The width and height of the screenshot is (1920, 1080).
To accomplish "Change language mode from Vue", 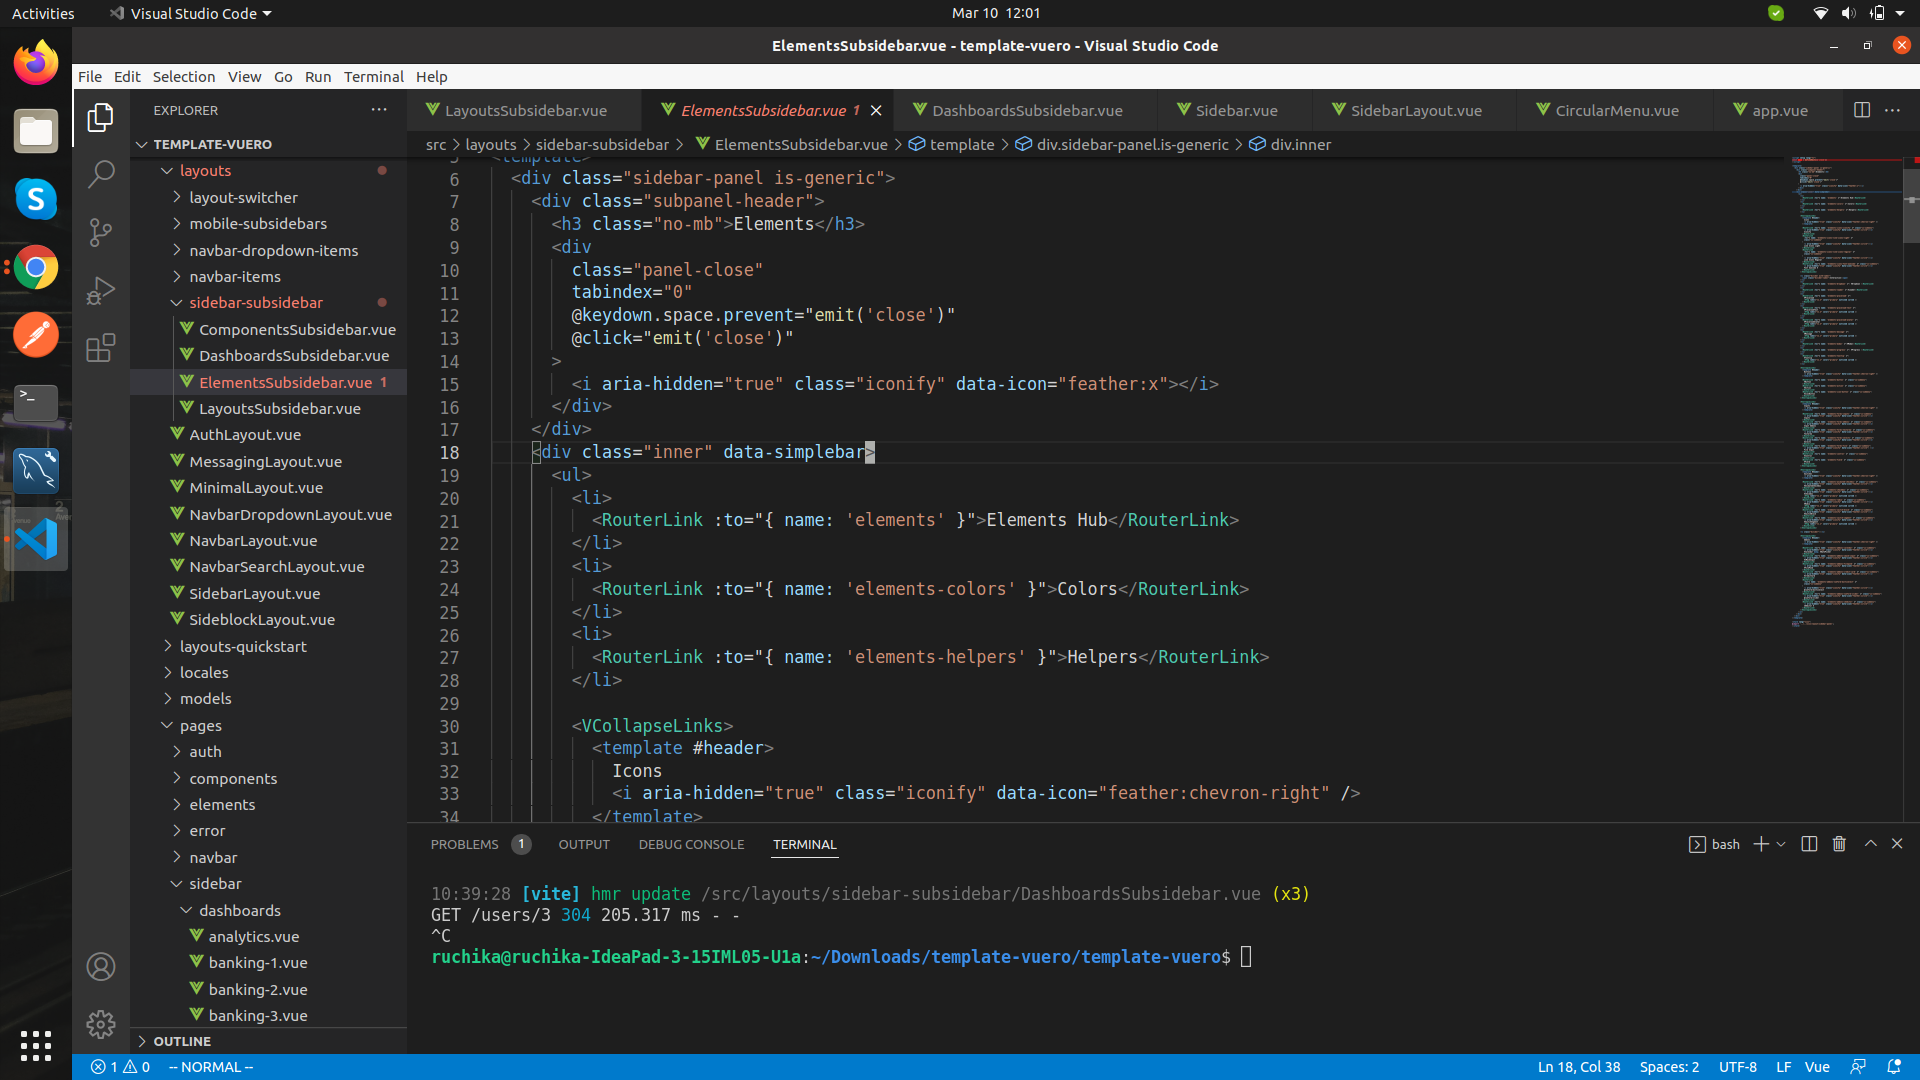I will tap(1816, 1067).
